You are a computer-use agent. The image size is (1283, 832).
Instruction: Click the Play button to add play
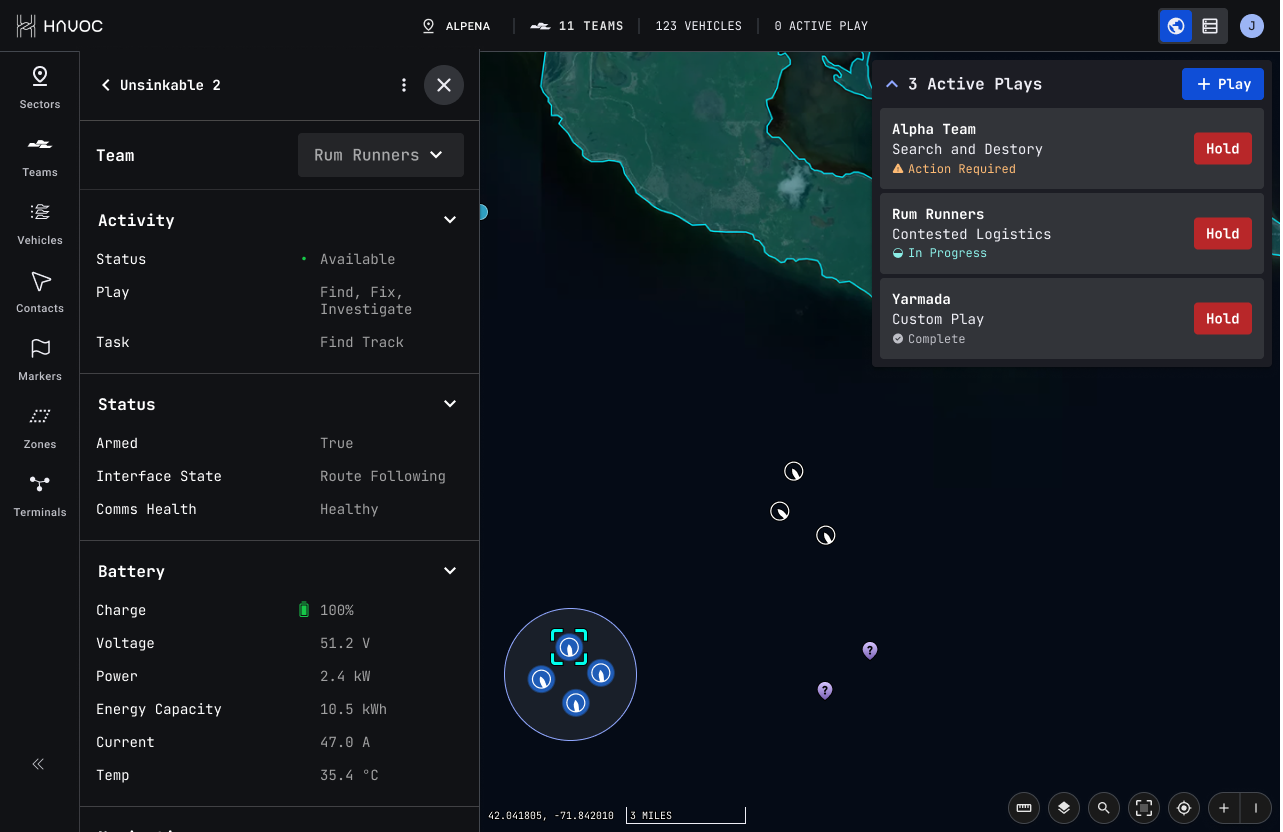tap(1223, 84)
